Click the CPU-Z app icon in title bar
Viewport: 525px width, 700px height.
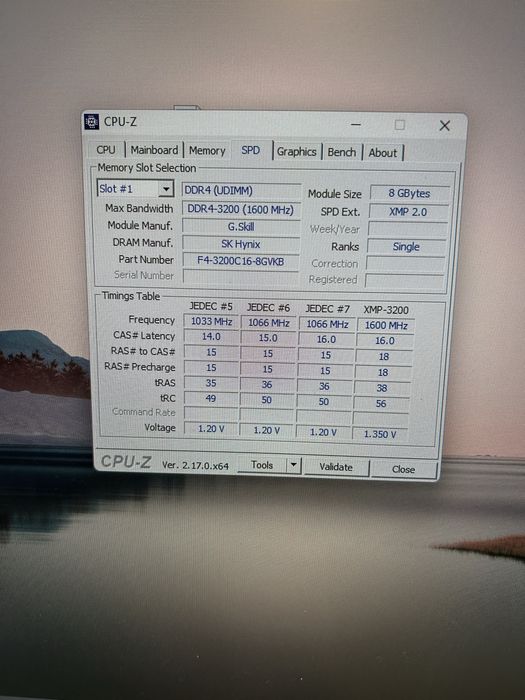tap(92, 121)
